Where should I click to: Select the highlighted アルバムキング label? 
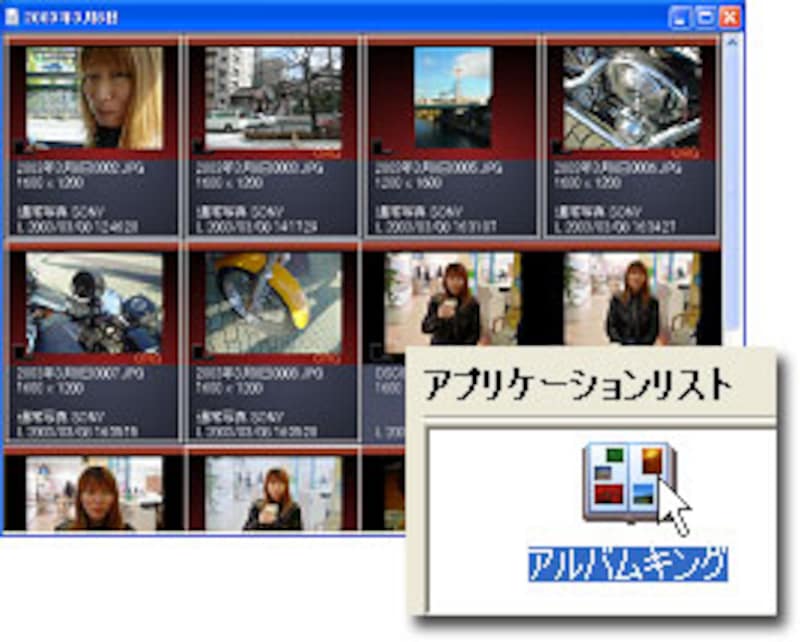(628, 564)
